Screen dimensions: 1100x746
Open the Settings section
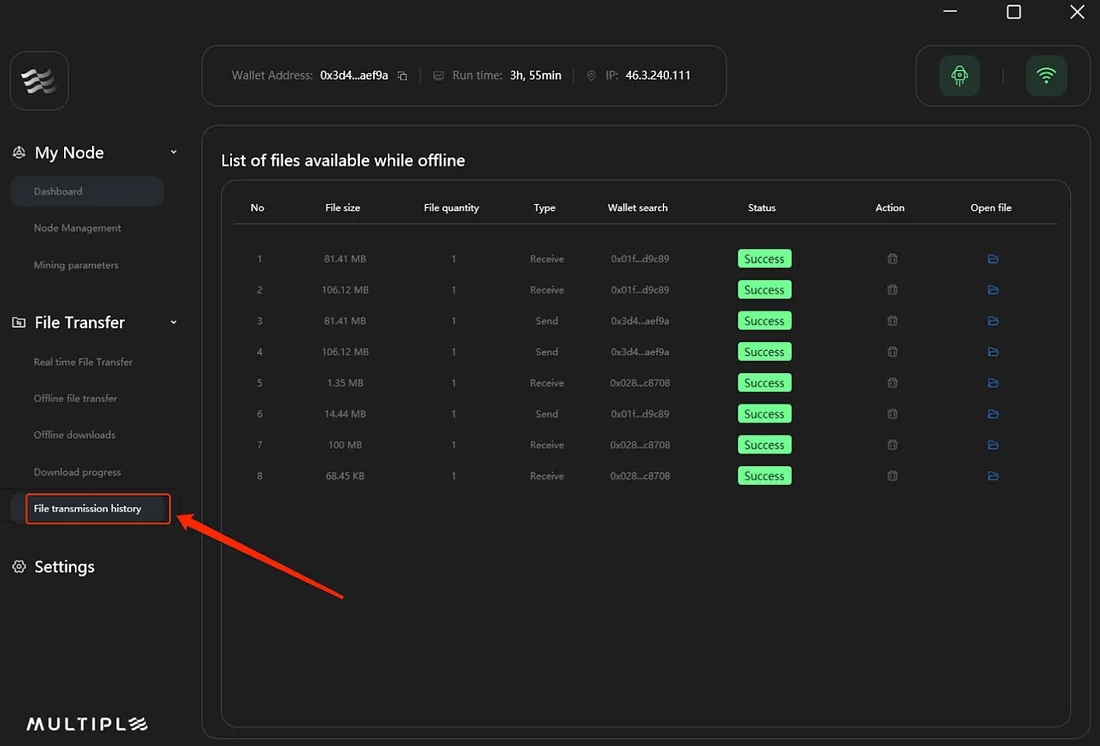(64, 567)
